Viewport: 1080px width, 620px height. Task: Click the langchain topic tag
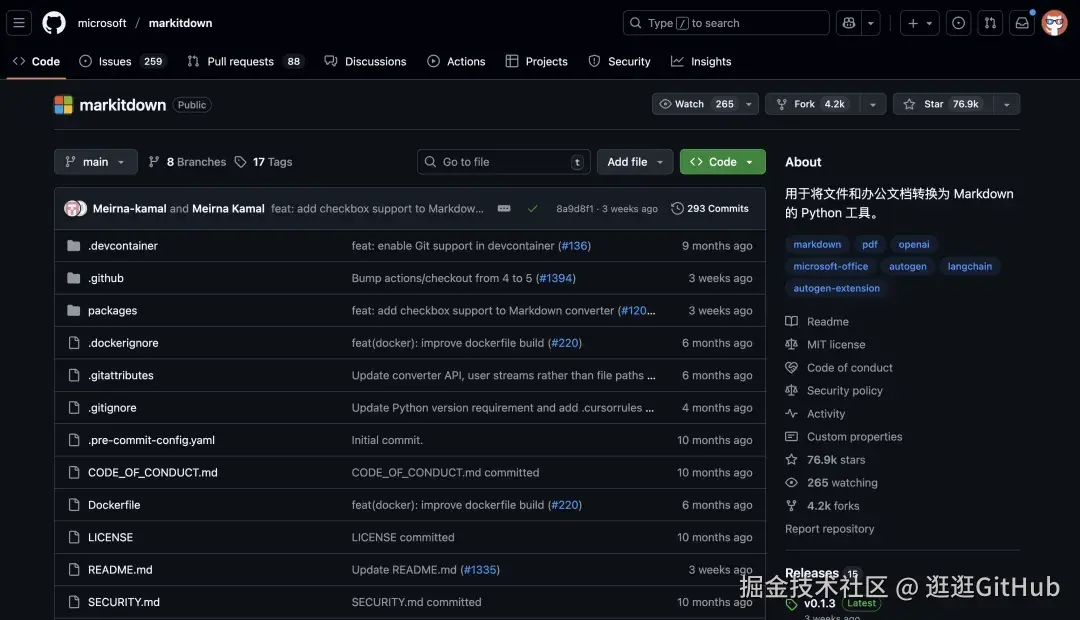point(970,267)
